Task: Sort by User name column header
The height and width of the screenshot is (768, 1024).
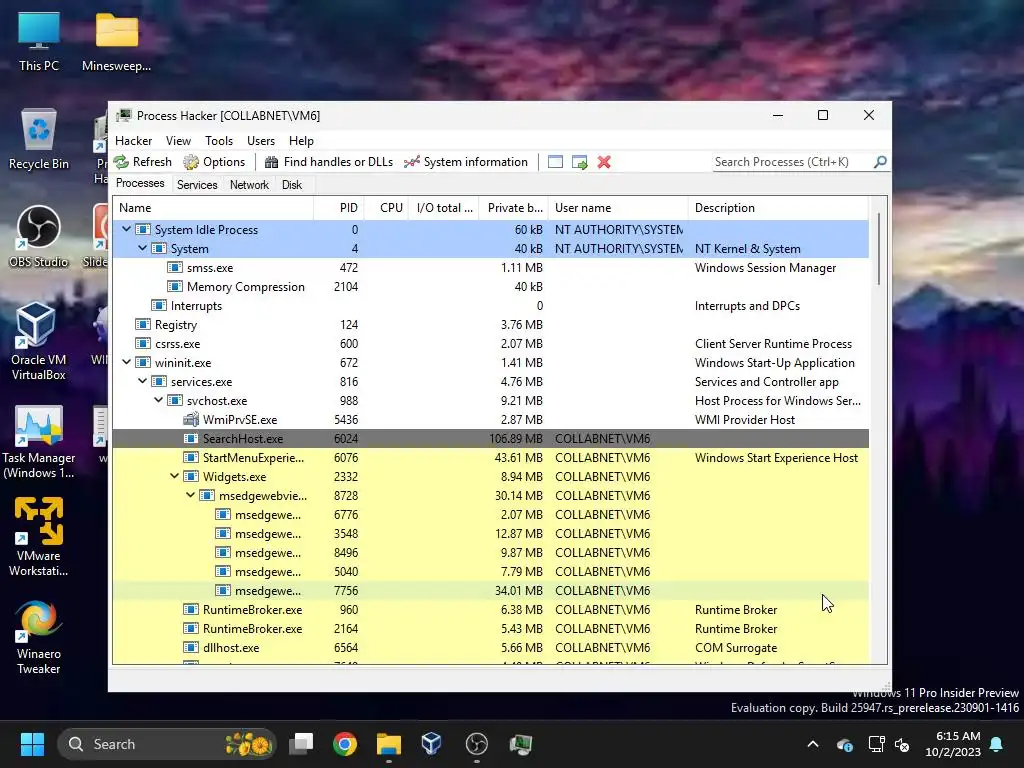Action: coord(618,208)
